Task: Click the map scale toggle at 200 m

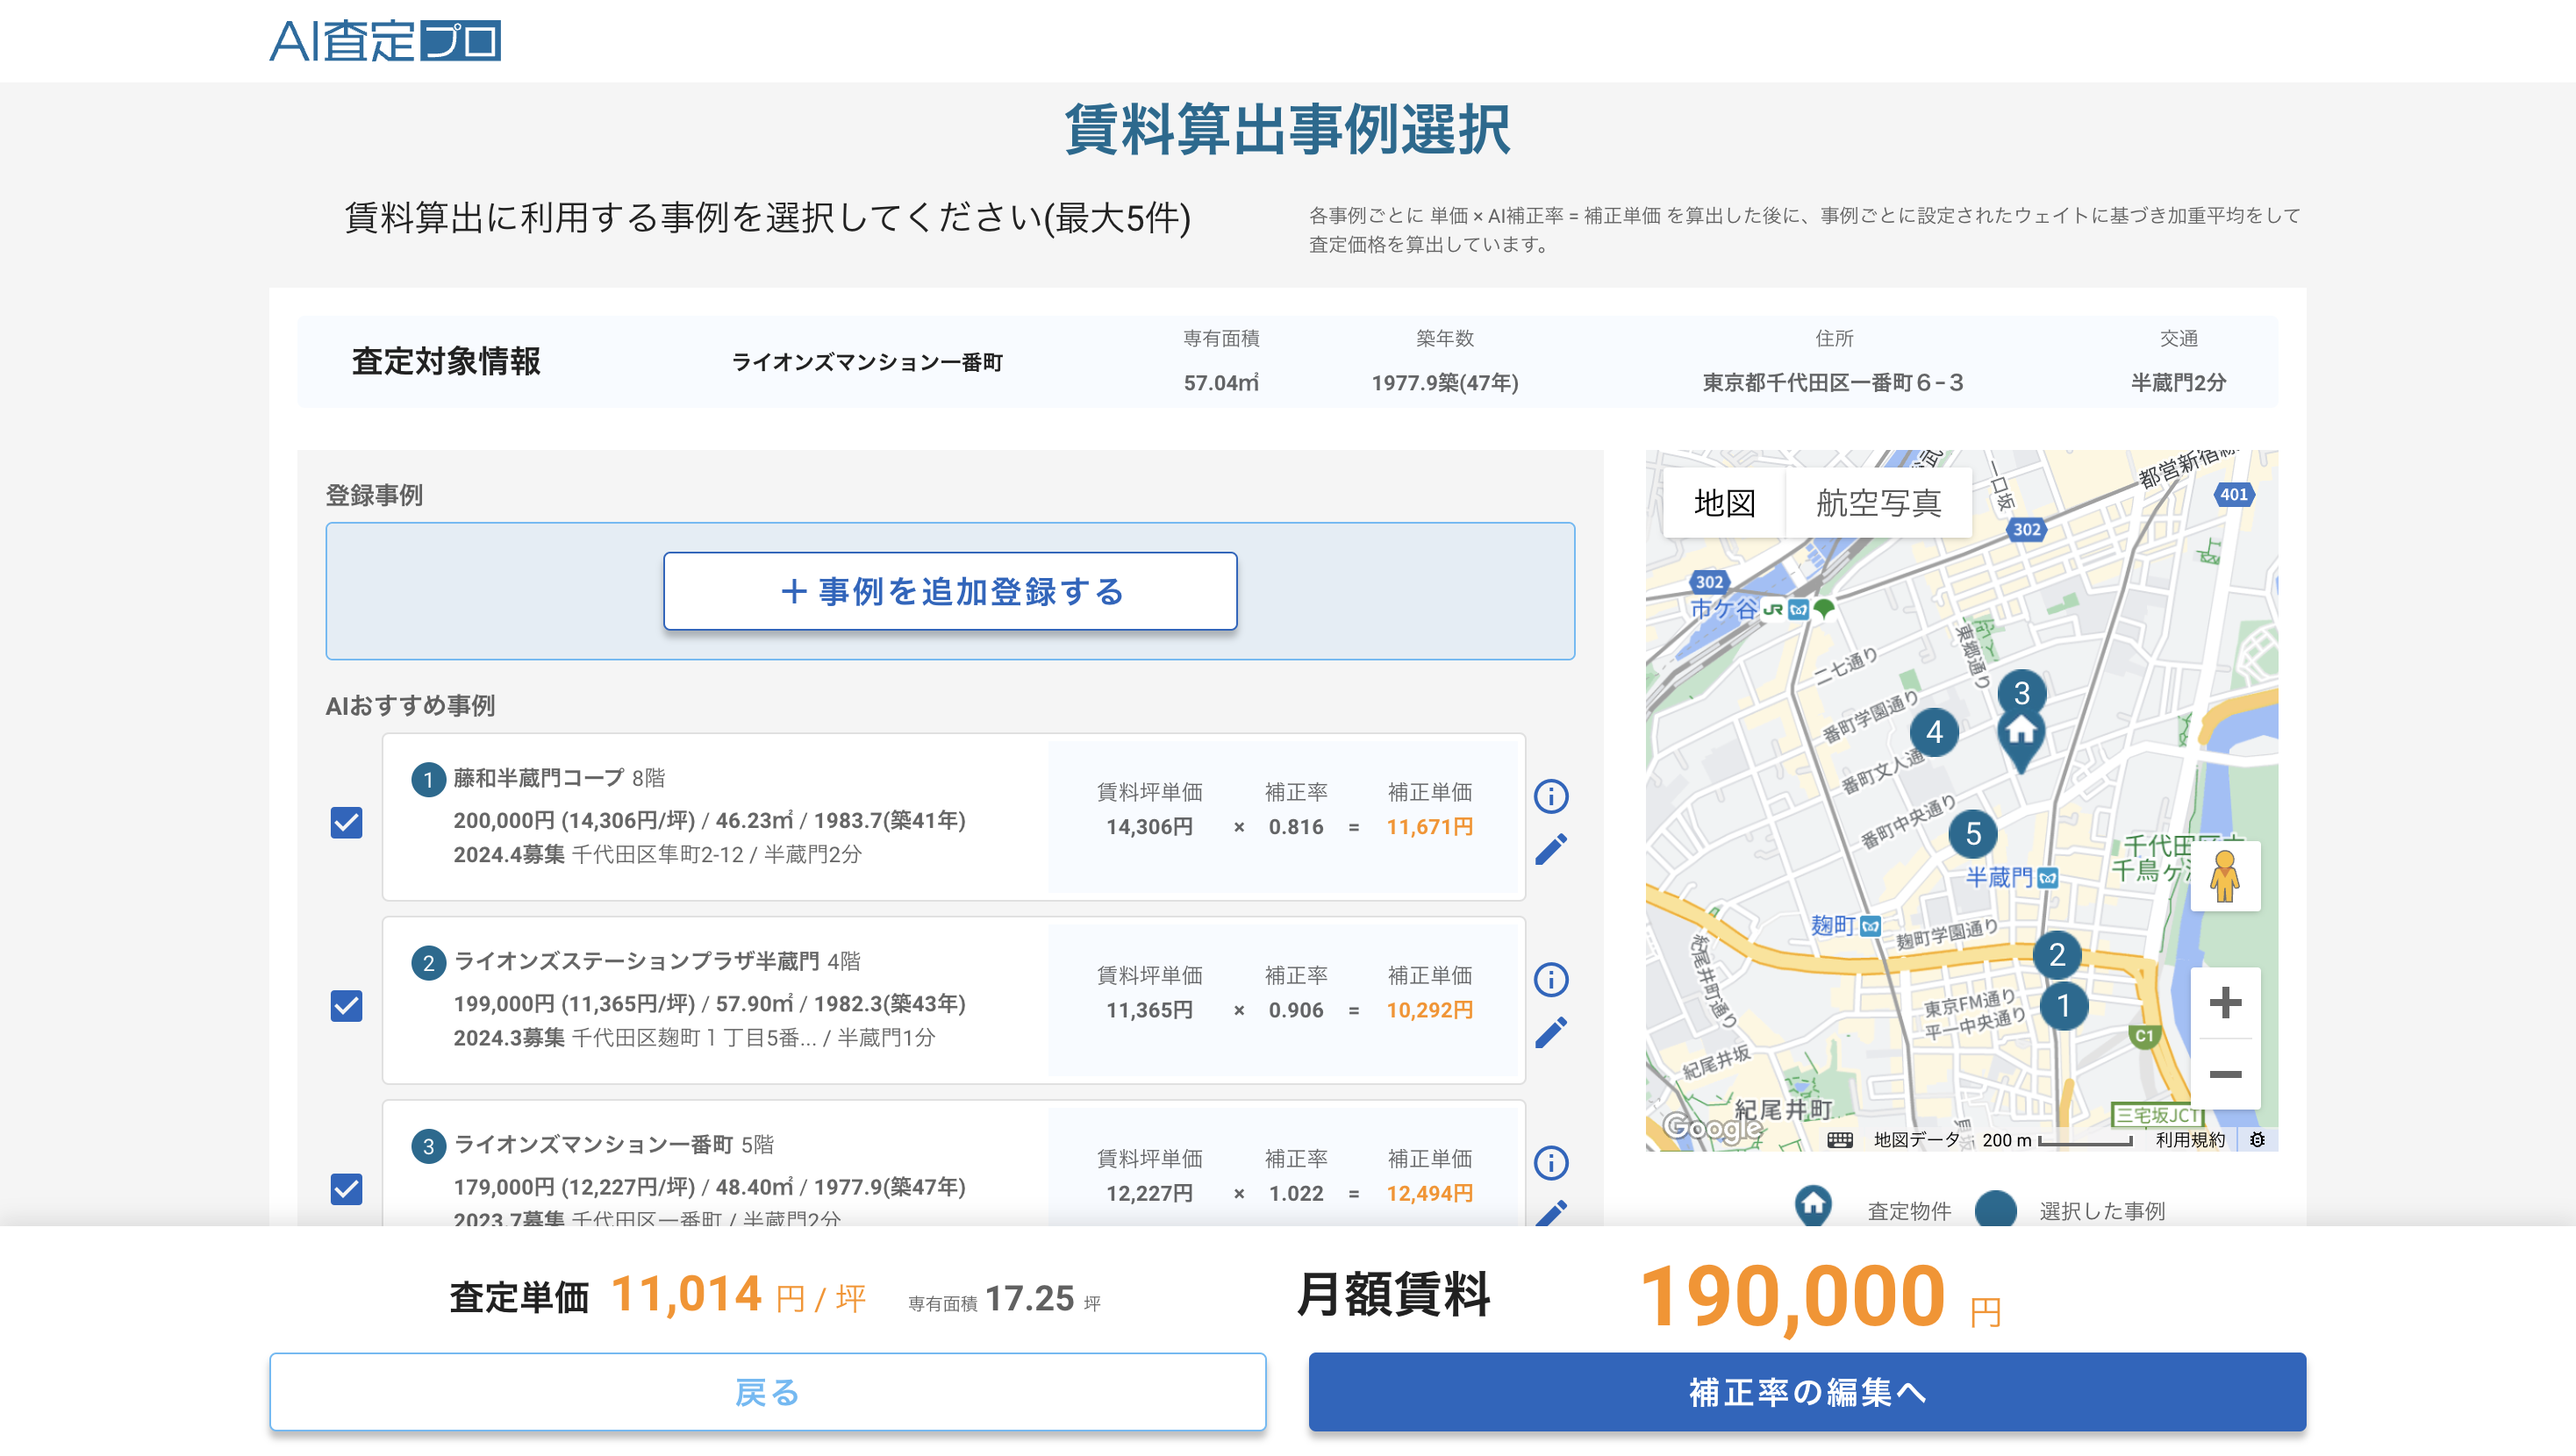Action: (2057, 1140)
